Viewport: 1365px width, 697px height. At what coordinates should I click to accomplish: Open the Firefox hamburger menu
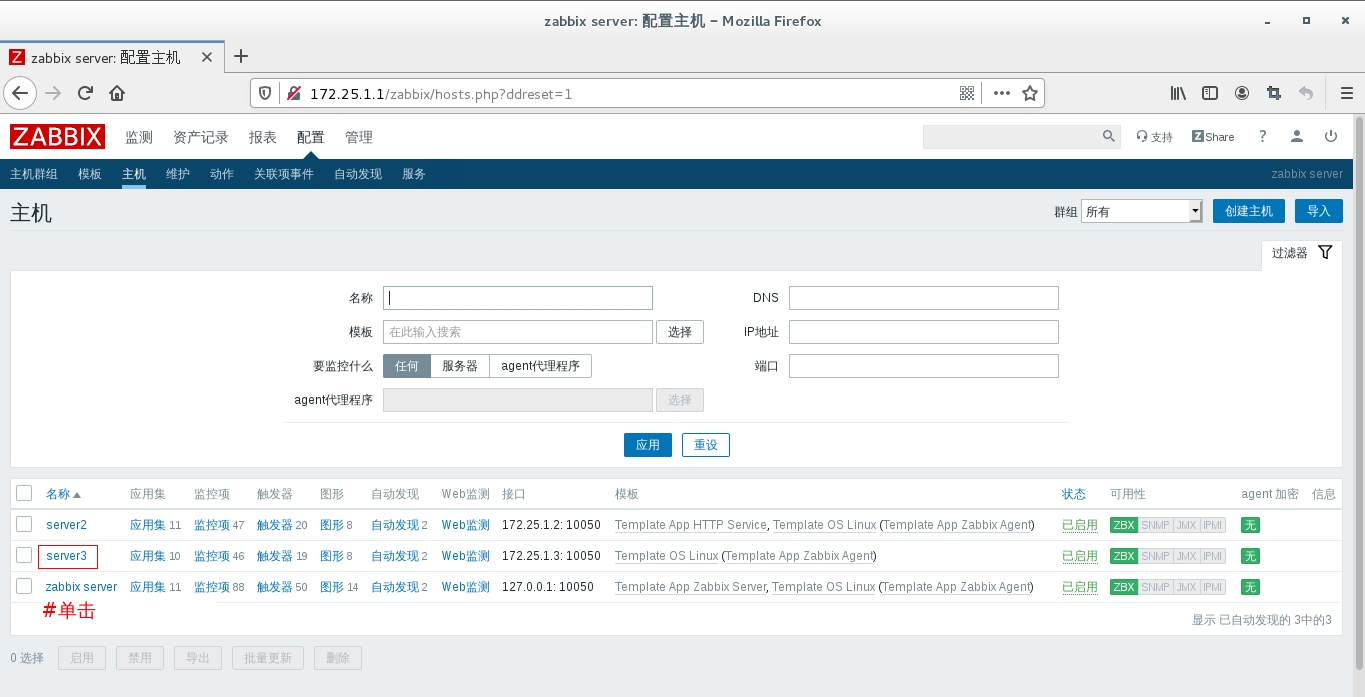pos(1346,93)
